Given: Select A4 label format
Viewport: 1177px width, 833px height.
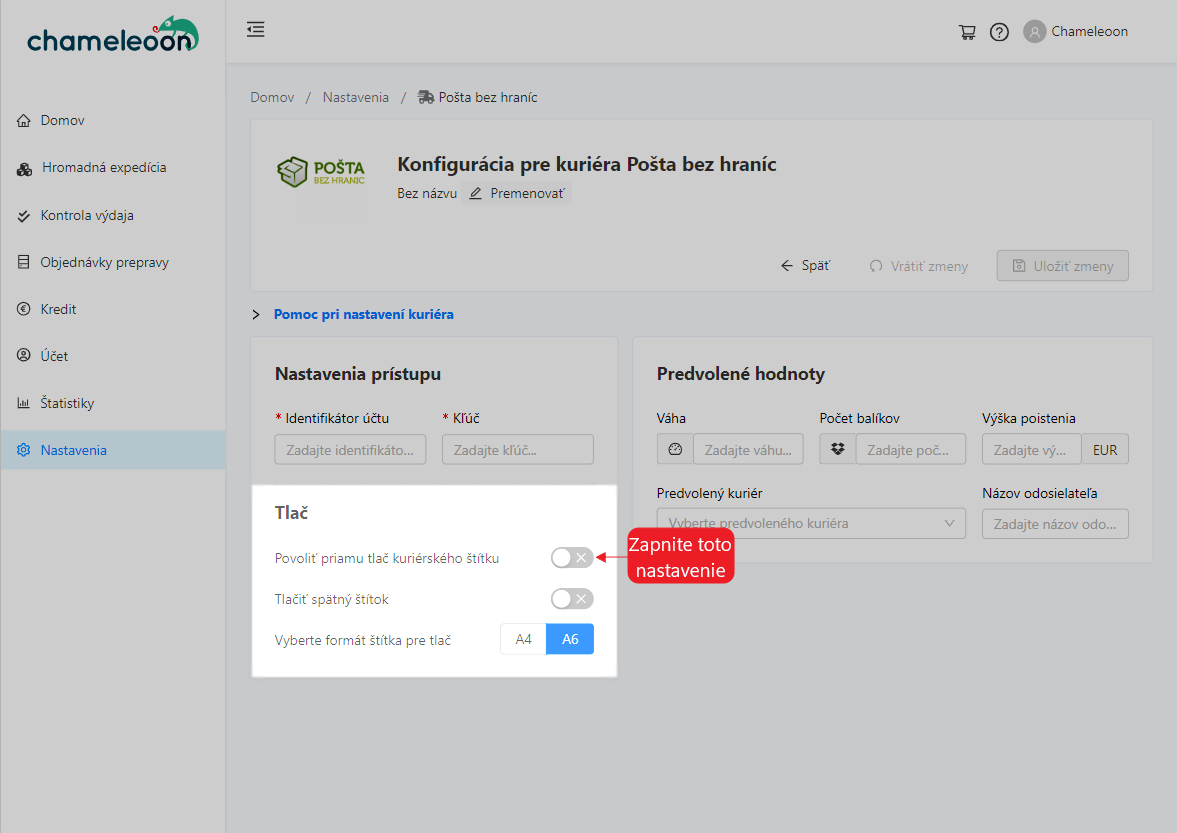Looking at the screenshot, I should 523,639.
